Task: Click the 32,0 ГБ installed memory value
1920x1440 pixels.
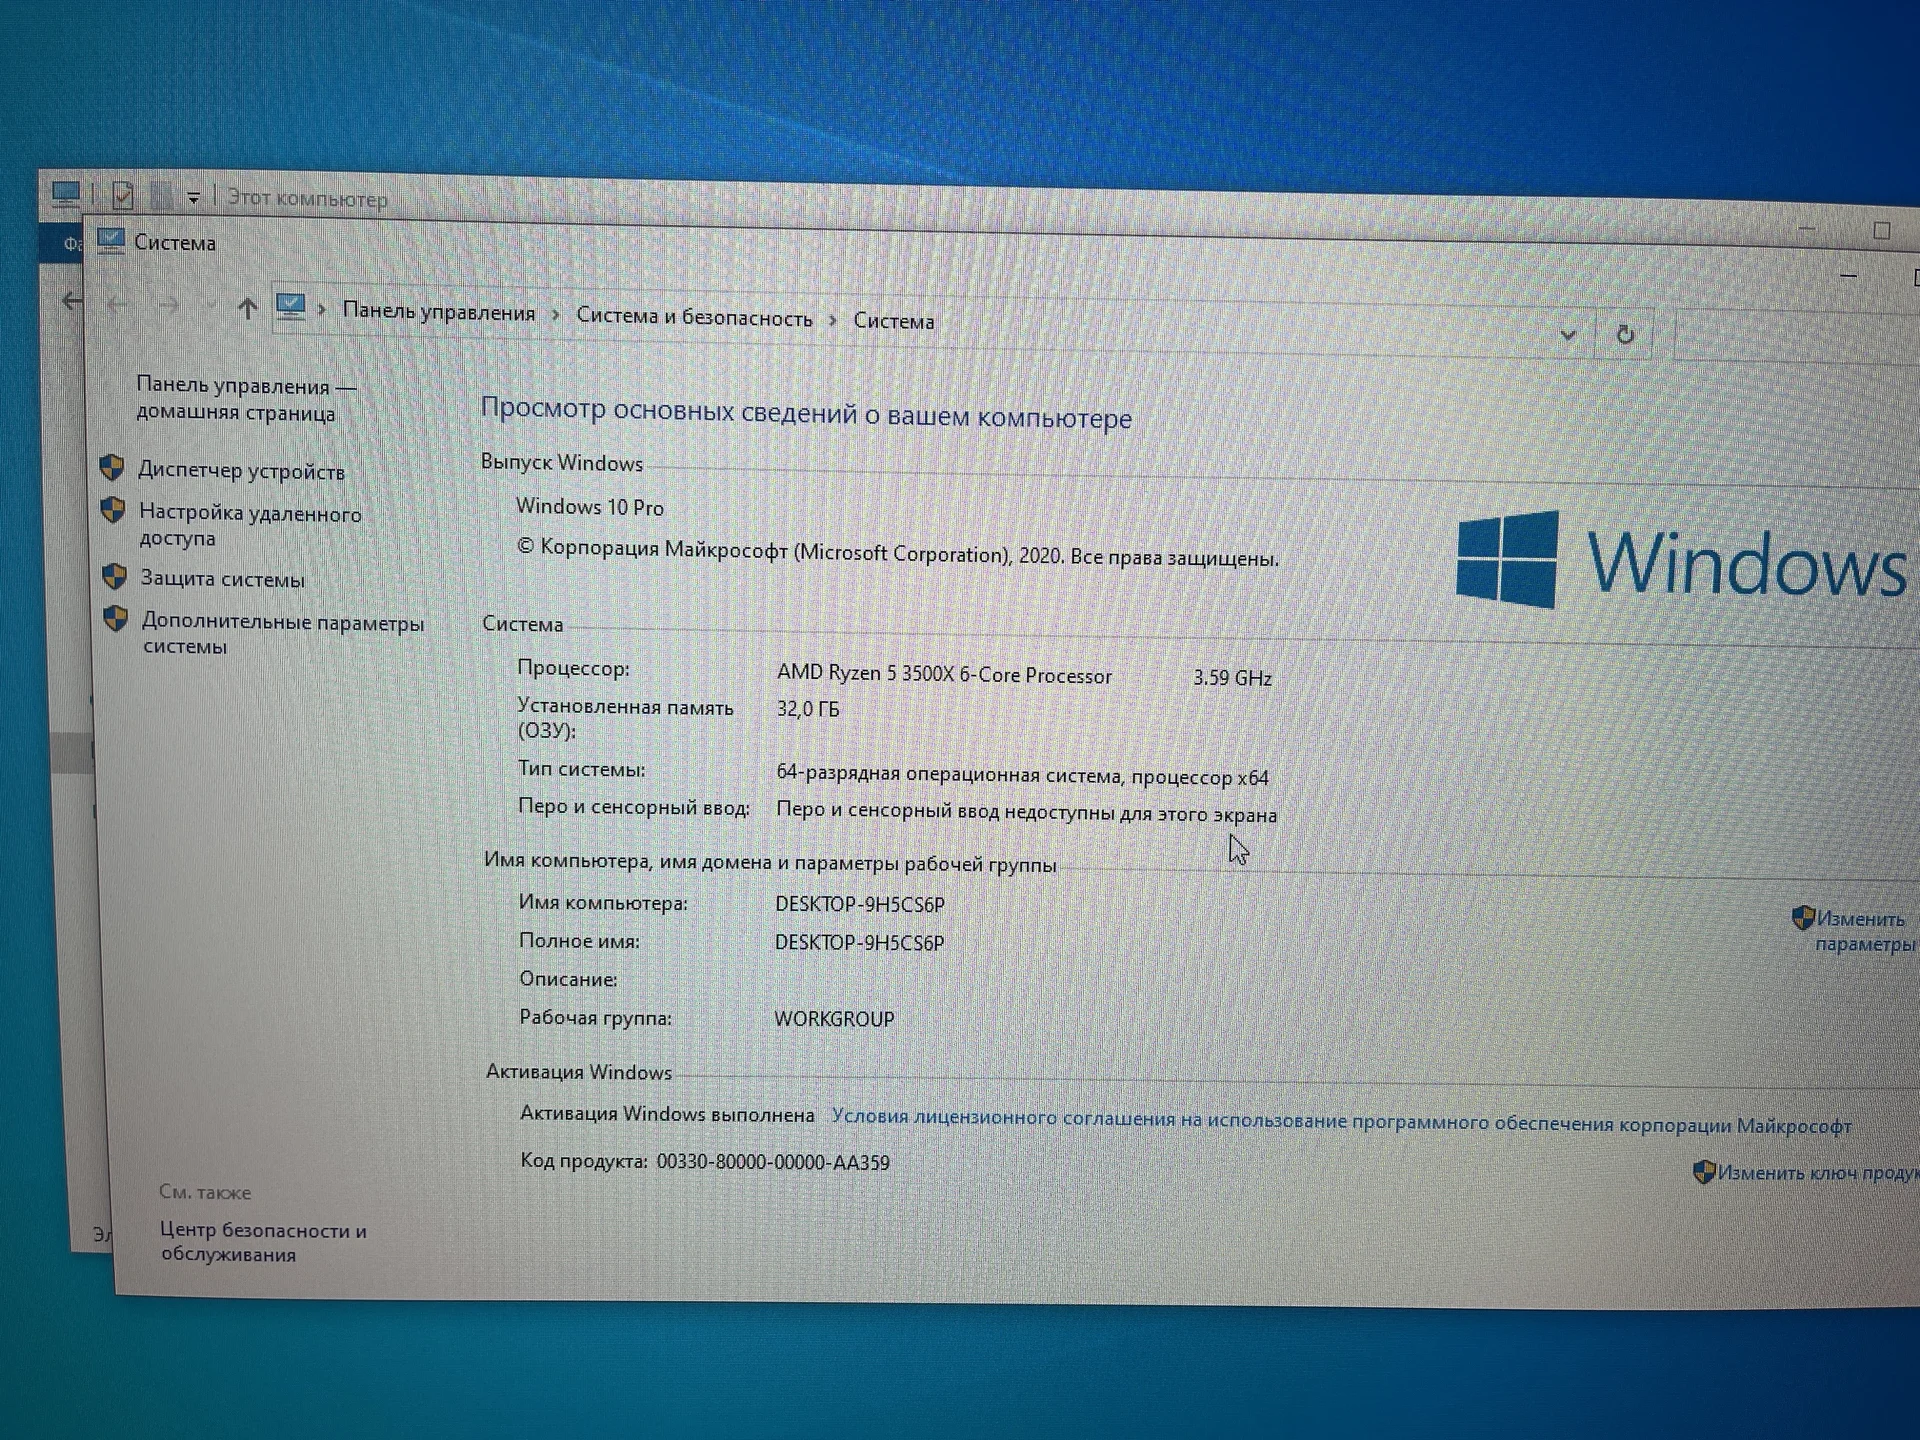Action: coord(808,709)
